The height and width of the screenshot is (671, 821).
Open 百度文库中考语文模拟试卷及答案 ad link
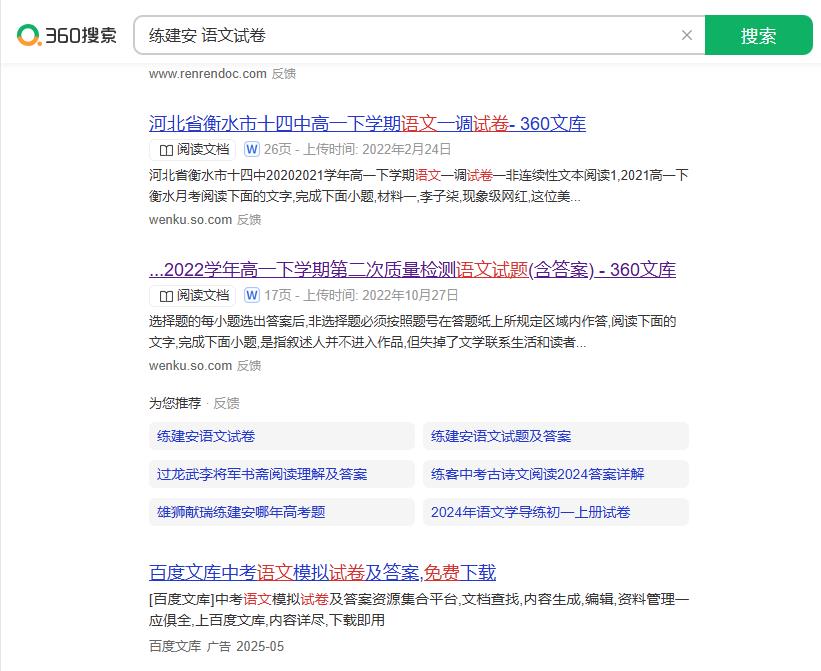tap(322, 572)
